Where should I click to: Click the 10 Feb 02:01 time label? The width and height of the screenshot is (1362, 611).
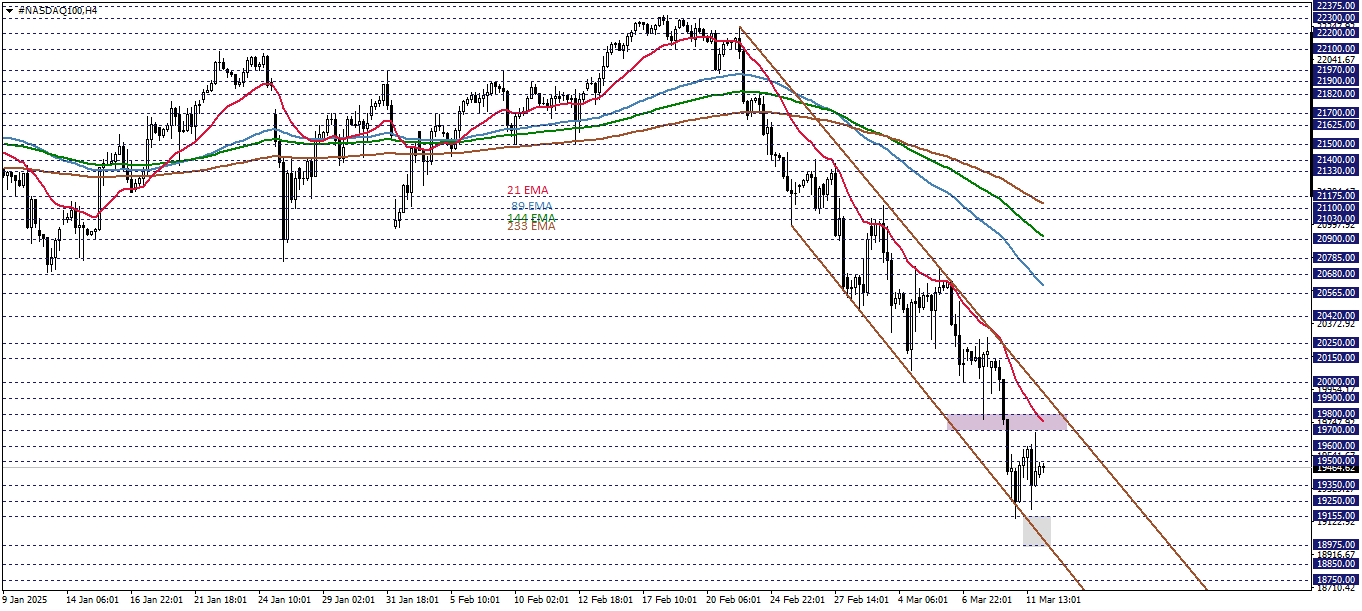[x=541, y=600]
